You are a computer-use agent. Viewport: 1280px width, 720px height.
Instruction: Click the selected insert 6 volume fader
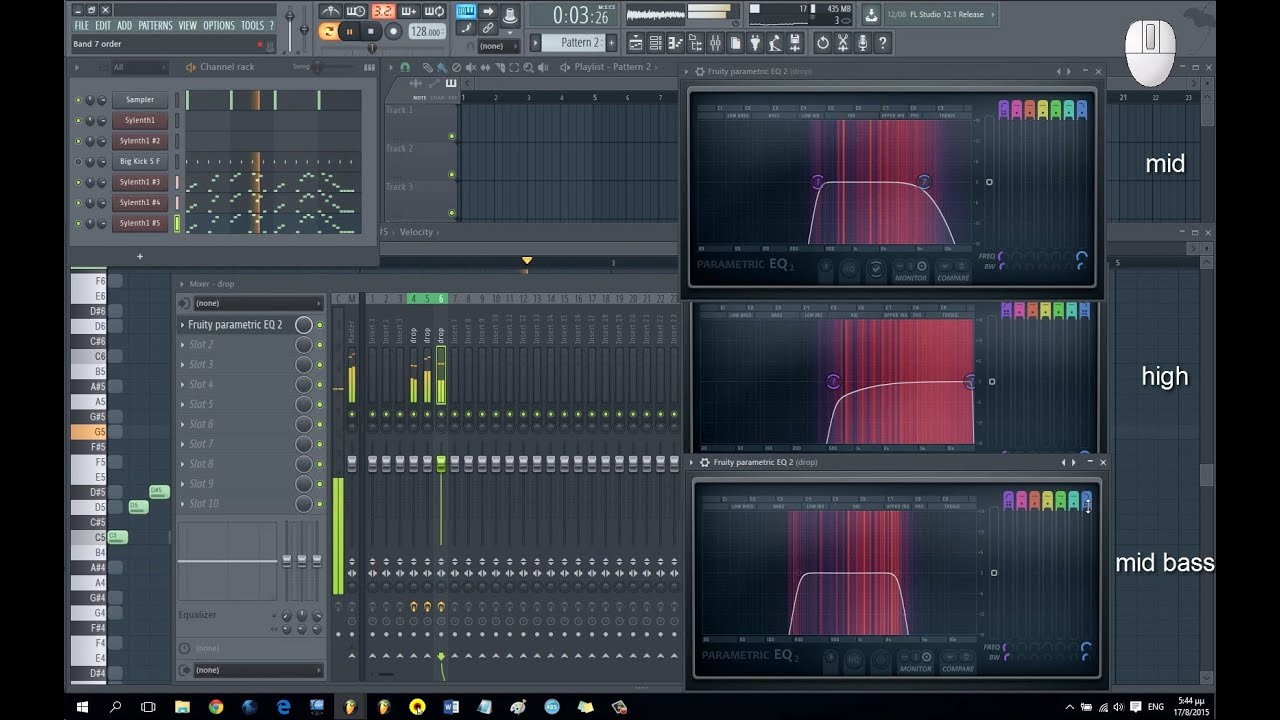(441, 464)
